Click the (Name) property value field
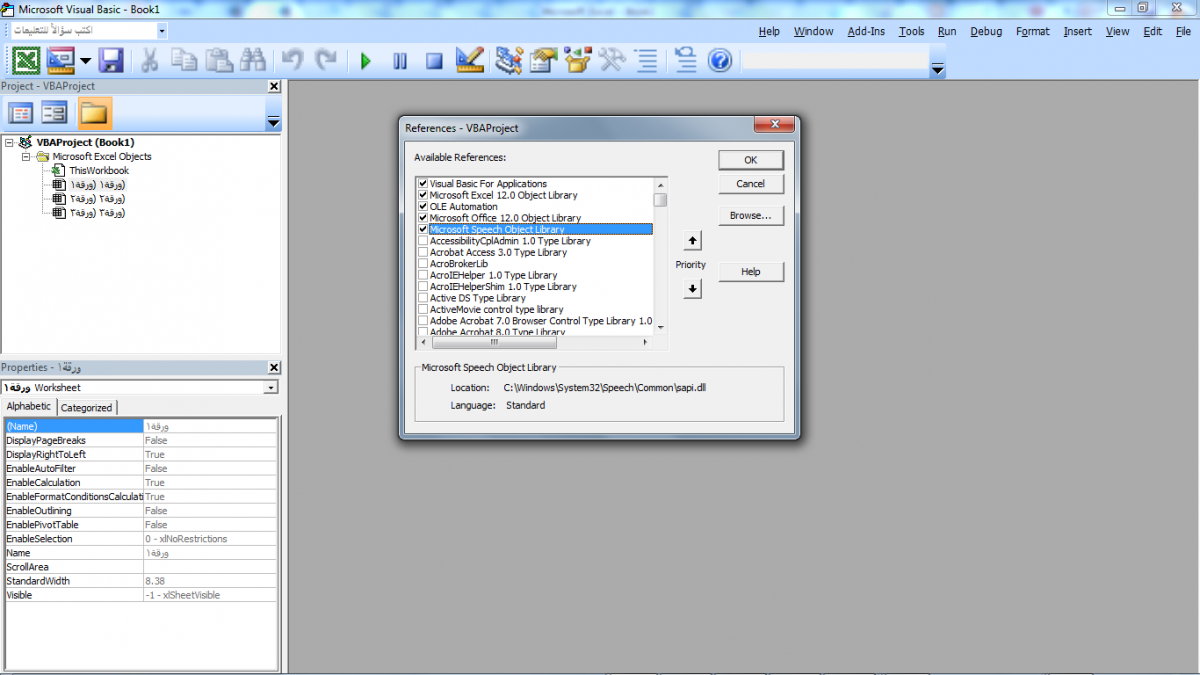Image resolution: width=1200 pixels, height=675 pixels. tap(210, 426)
